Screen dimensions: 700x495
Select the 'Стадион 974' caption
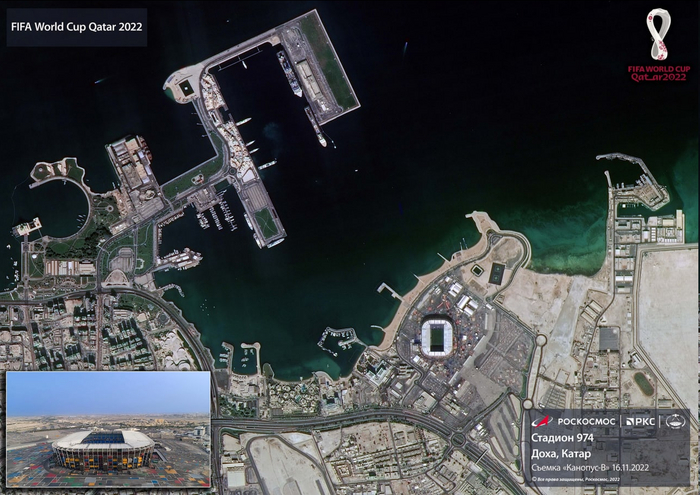[562, 438]
